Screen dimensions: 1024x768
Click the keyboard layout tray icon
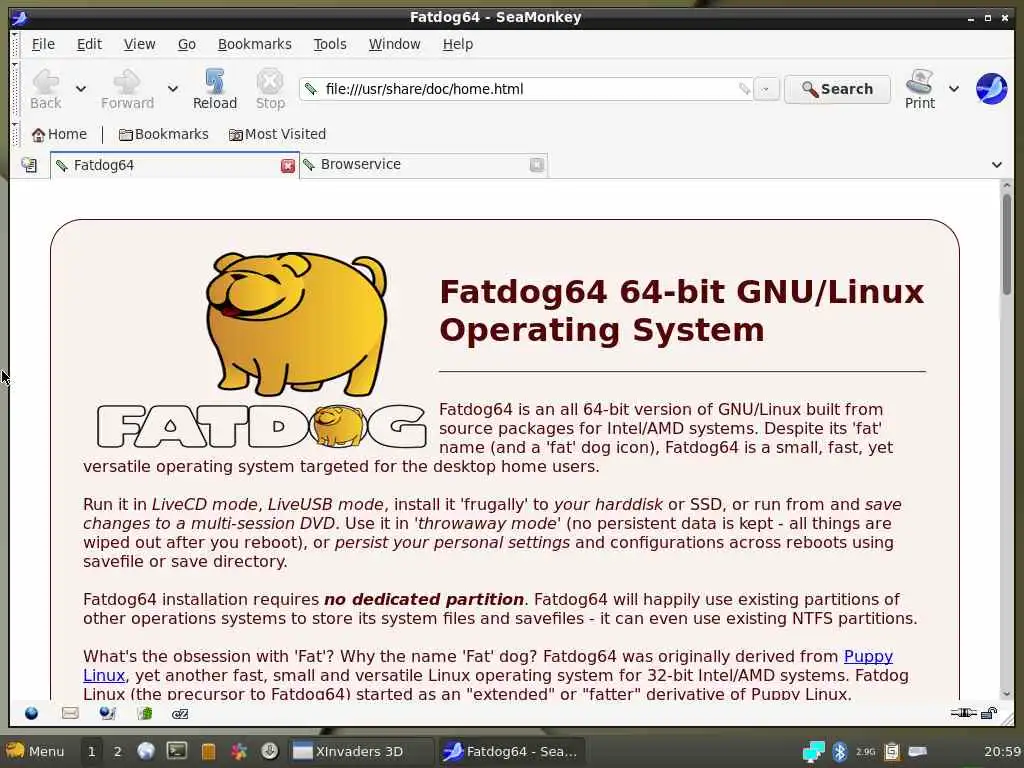click(918, 752)
